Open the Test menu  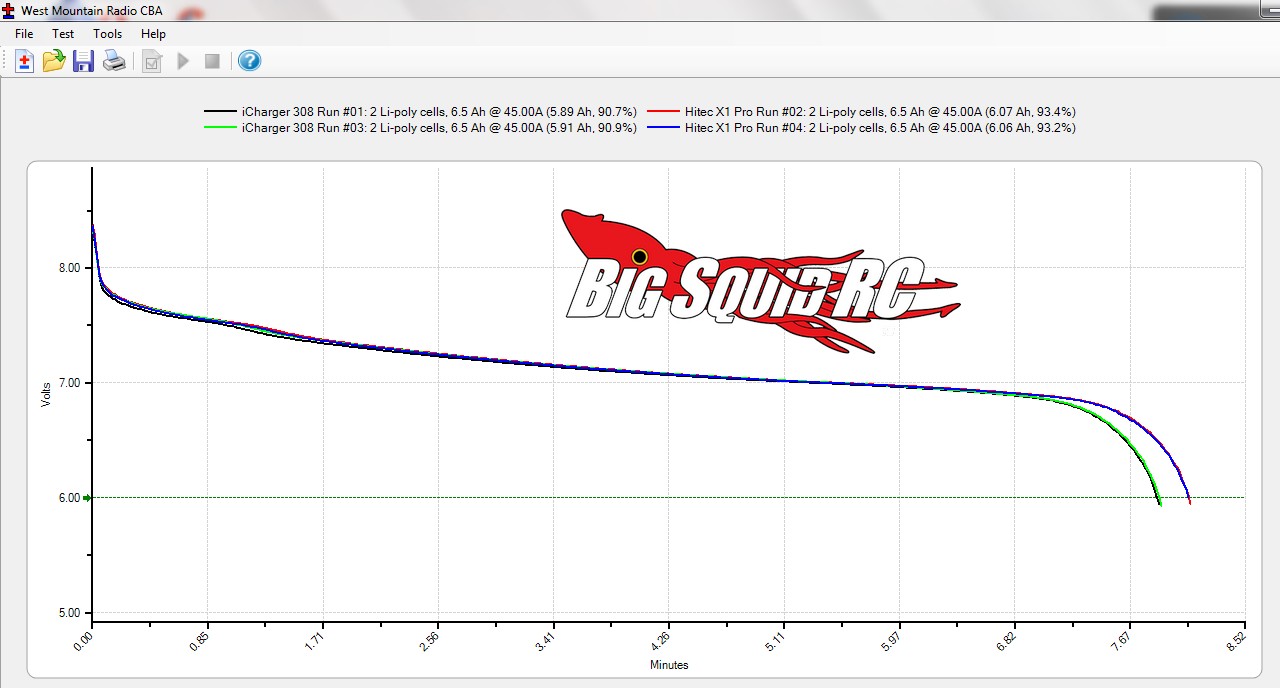(63, 34)
